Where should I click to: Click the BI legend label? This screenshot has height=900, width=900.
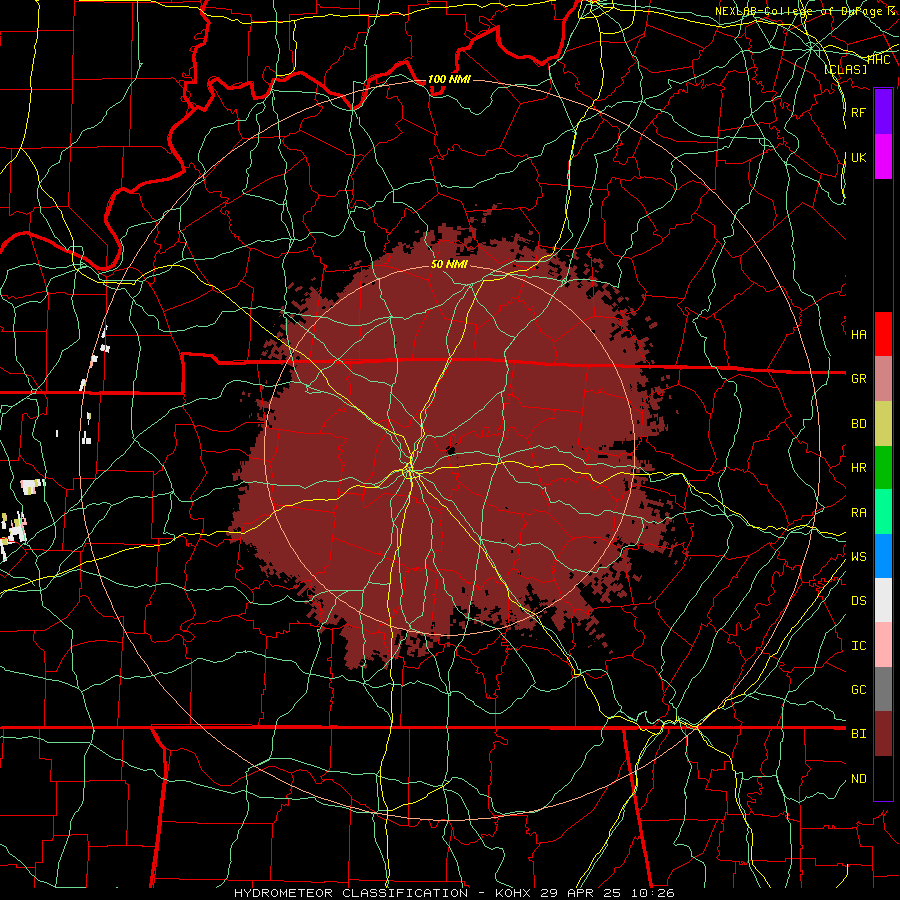pyautogui.click(x=859, y=734)
